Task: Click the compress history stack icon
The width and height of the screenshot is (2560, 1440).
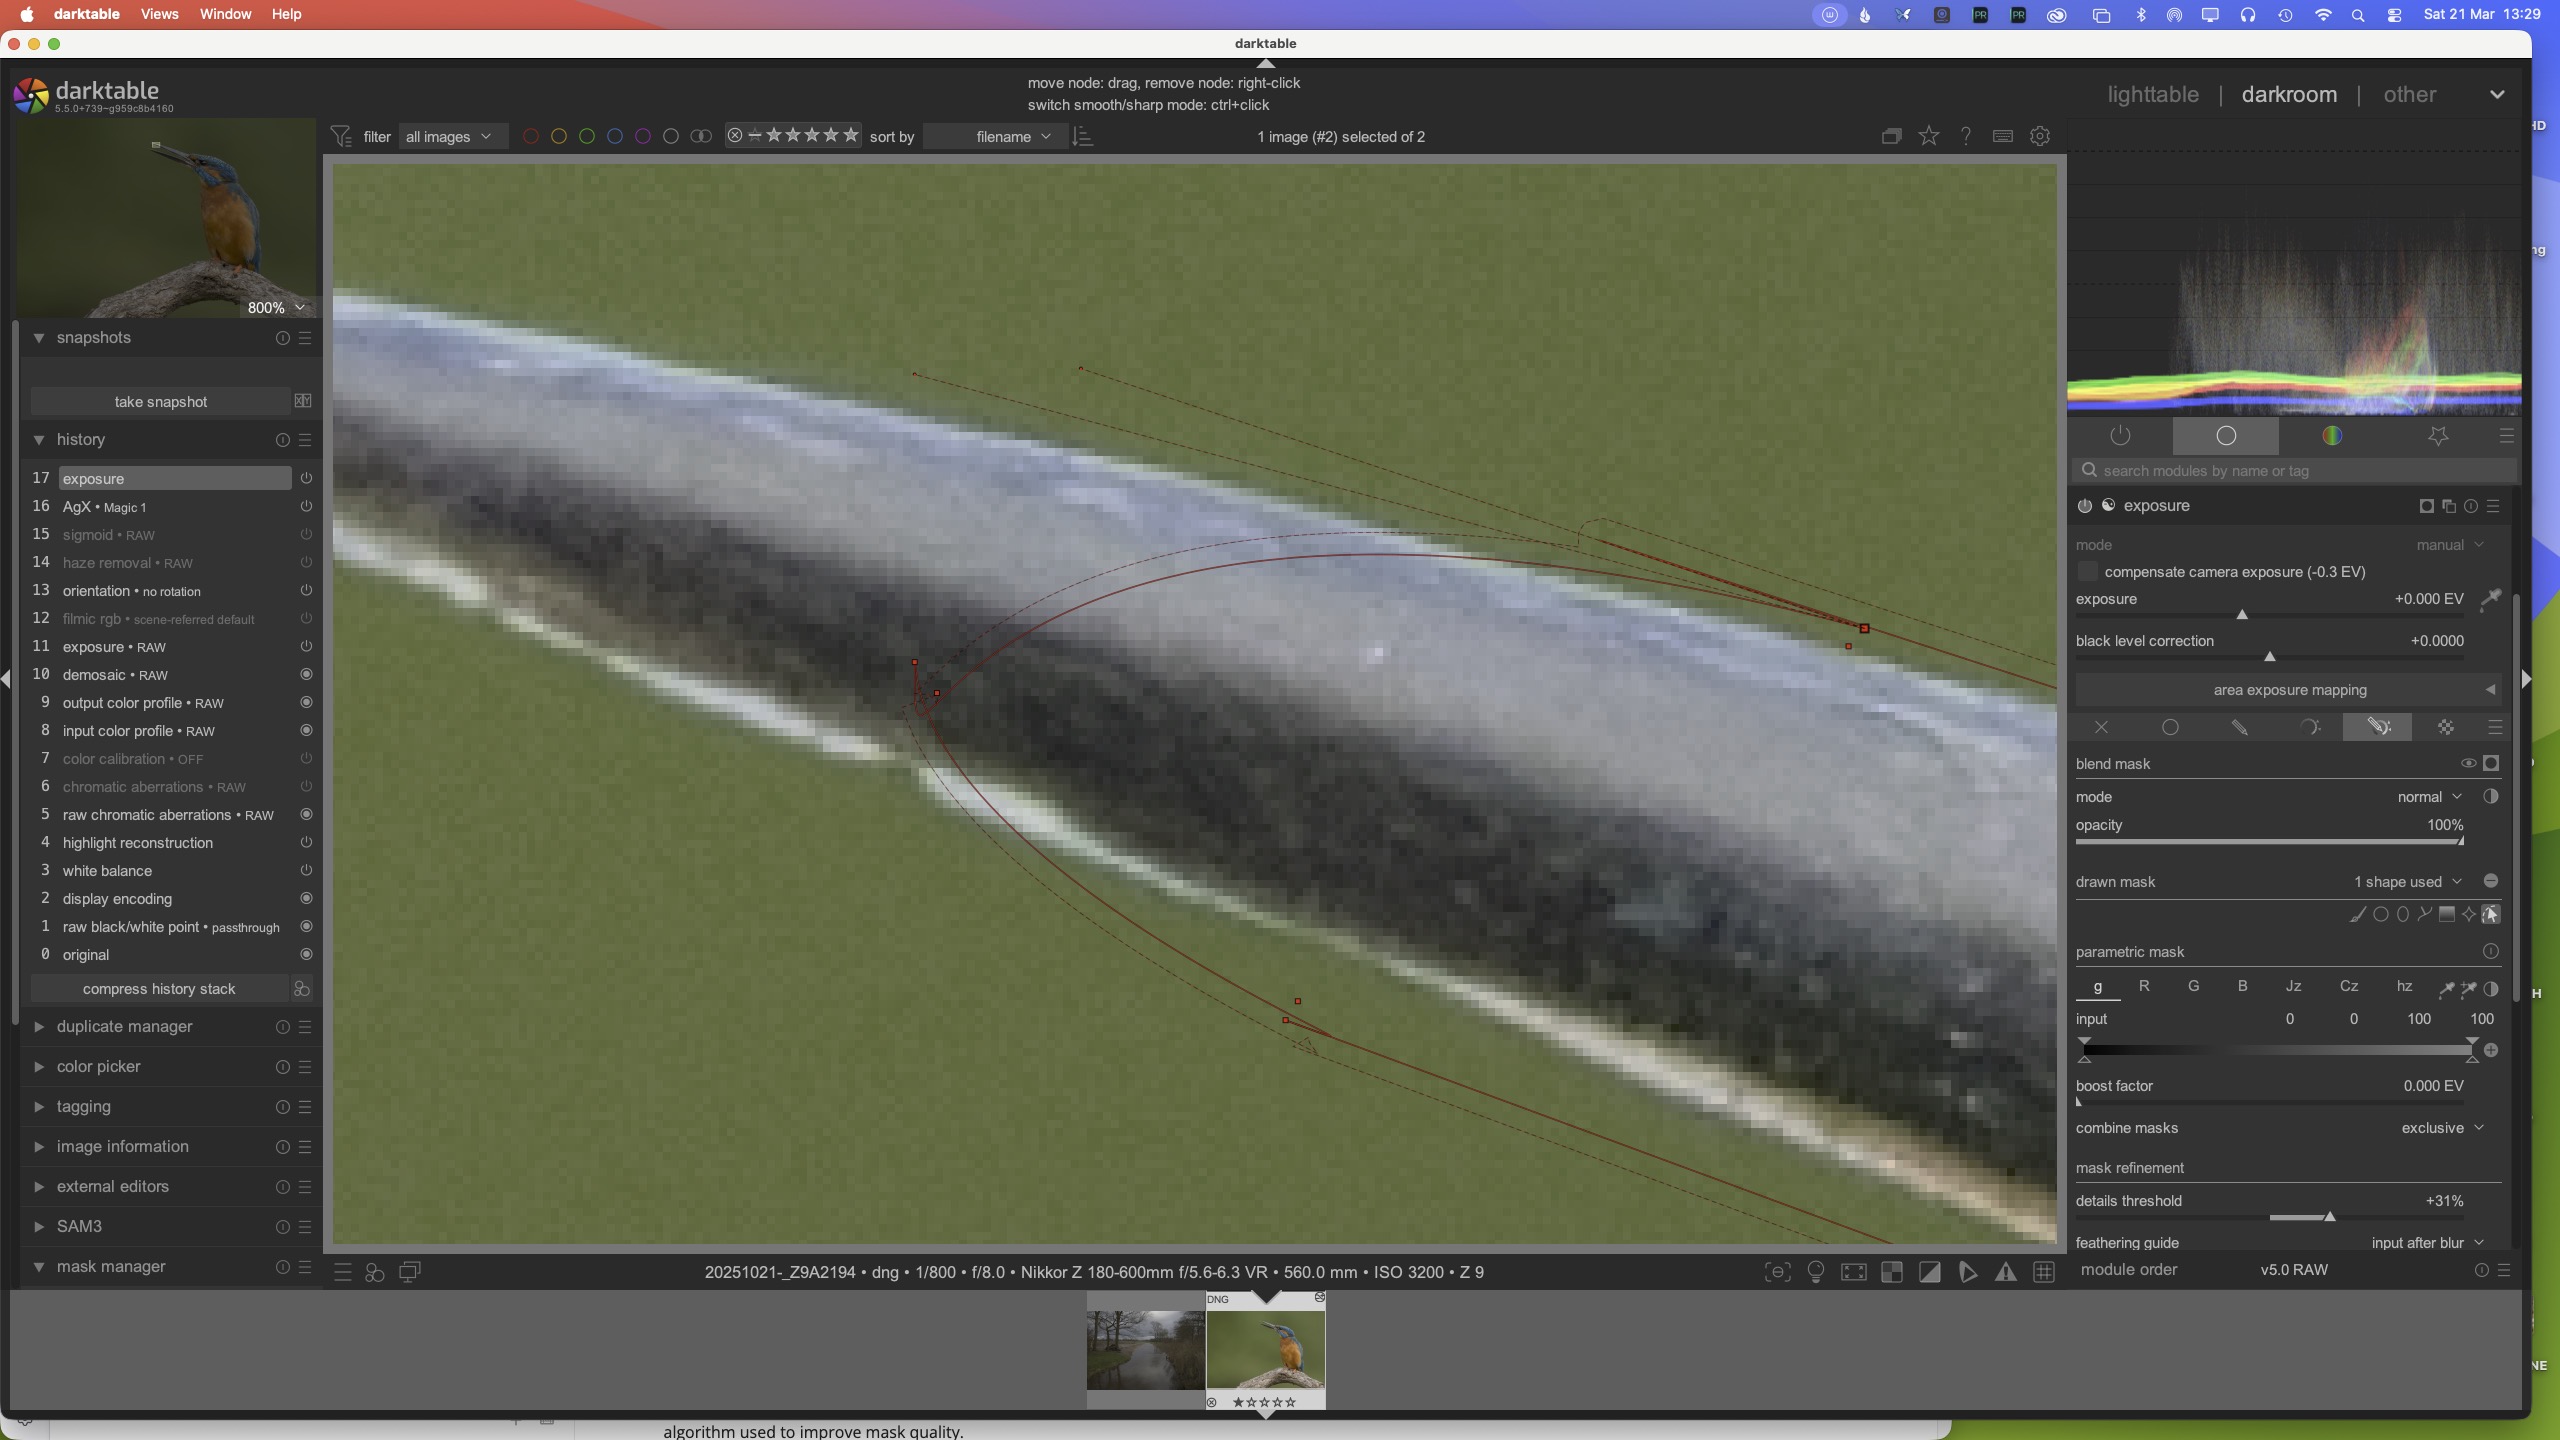Action: (301, 989)
